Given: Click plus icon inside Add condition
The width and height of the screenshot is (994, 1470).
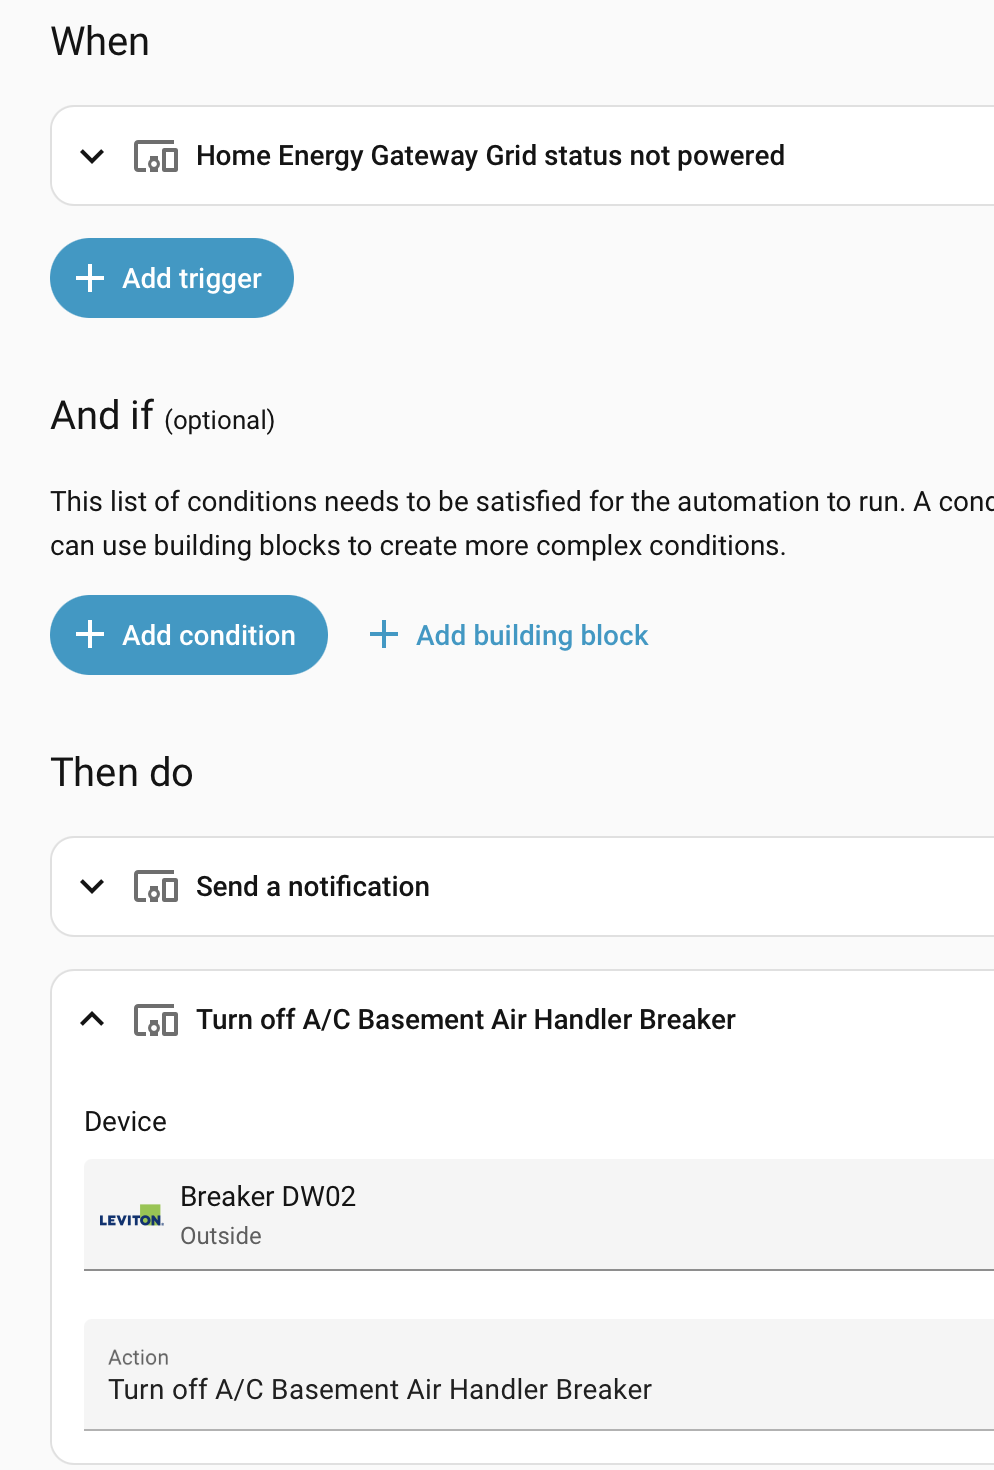Looking at the screenshot, I should [90, 635].
